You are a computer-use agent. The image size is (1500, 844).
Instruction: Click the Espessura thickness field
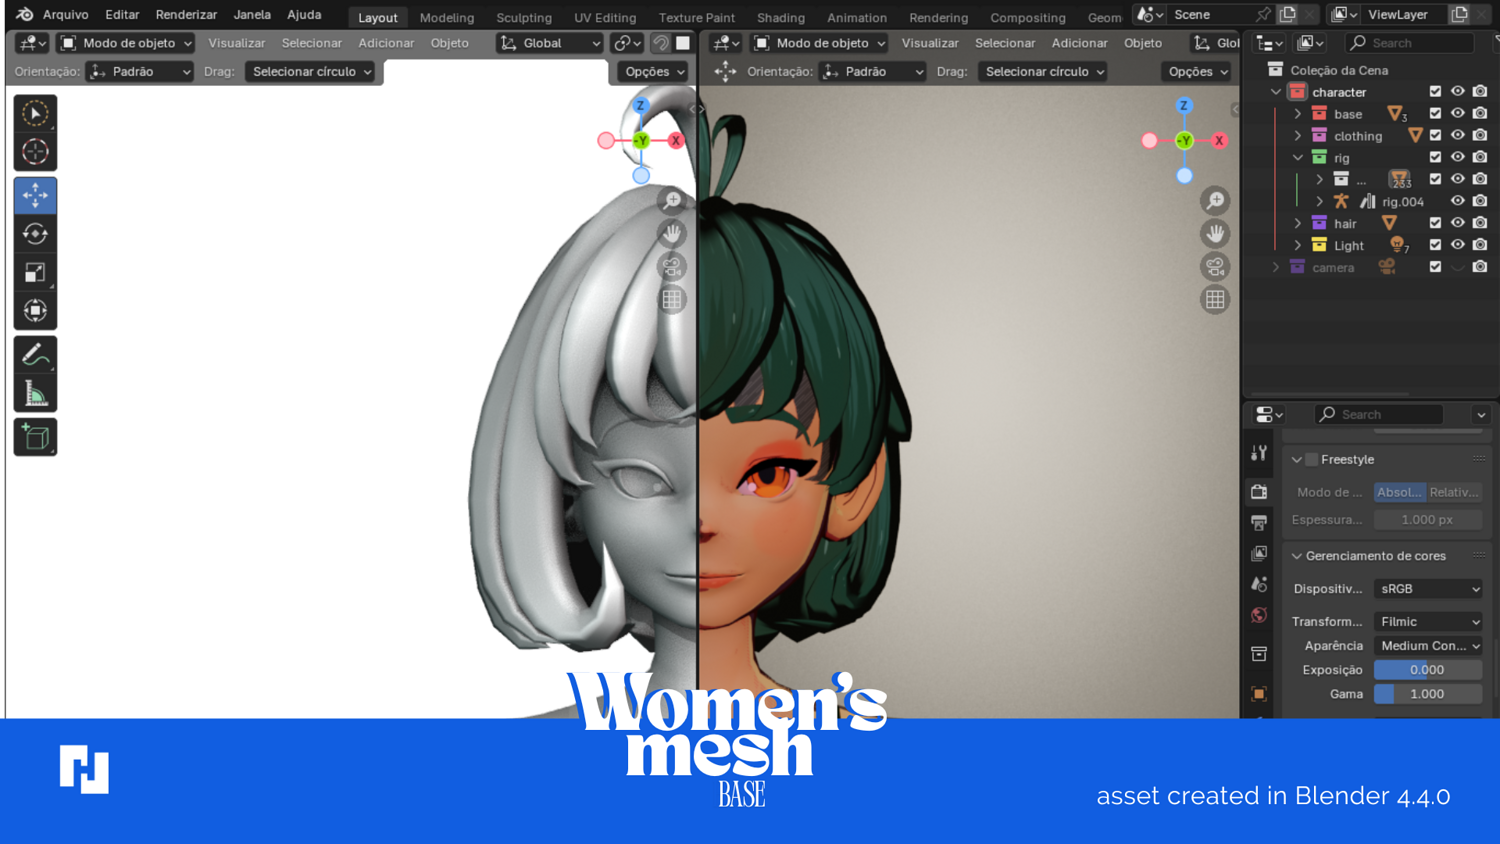[x=1428, y=520]
